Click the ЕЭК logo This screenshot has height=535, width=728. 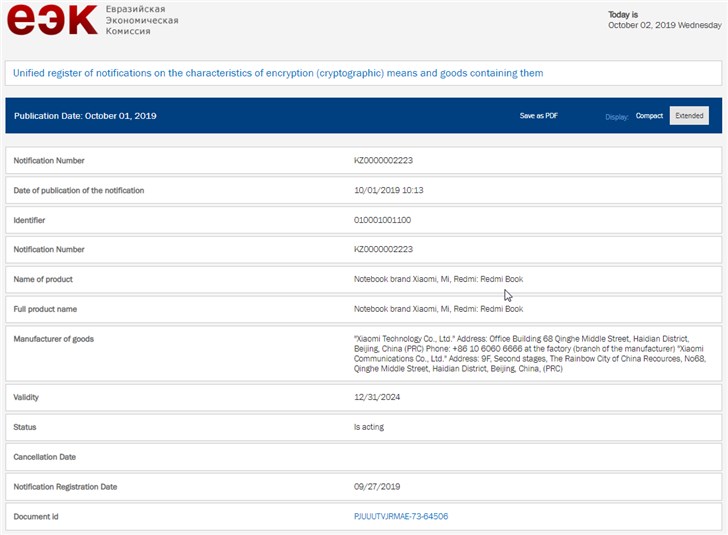(52, 20)
